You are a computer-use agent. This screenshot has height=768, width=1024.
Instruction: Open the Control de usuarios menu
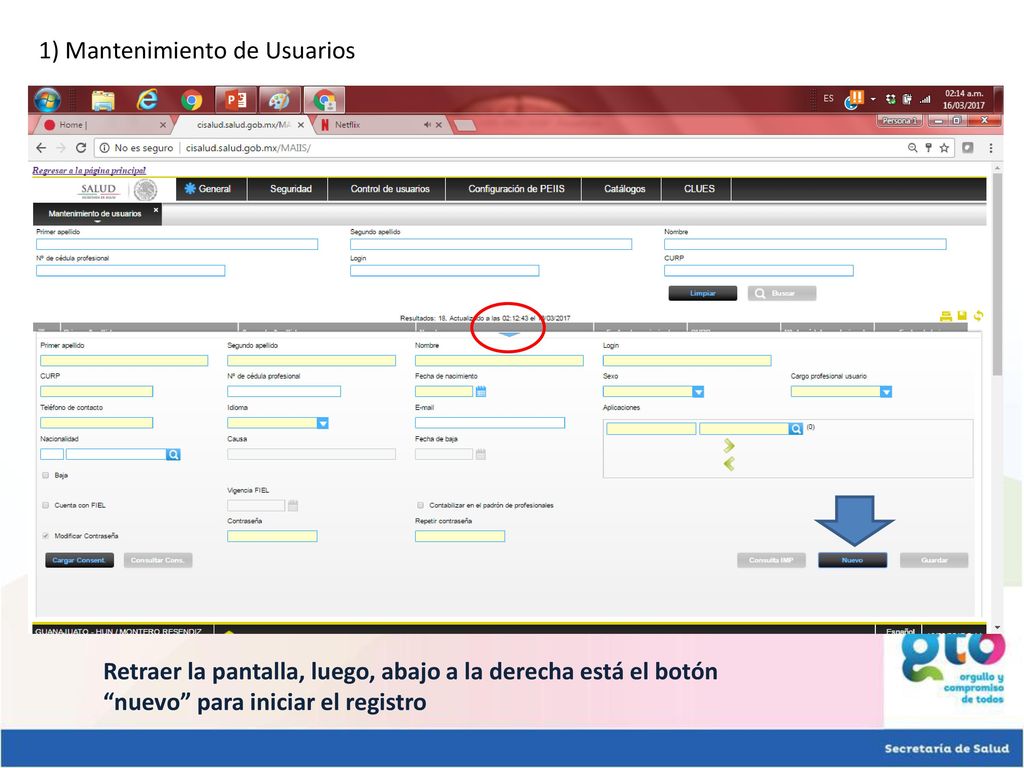pos(390,189)
